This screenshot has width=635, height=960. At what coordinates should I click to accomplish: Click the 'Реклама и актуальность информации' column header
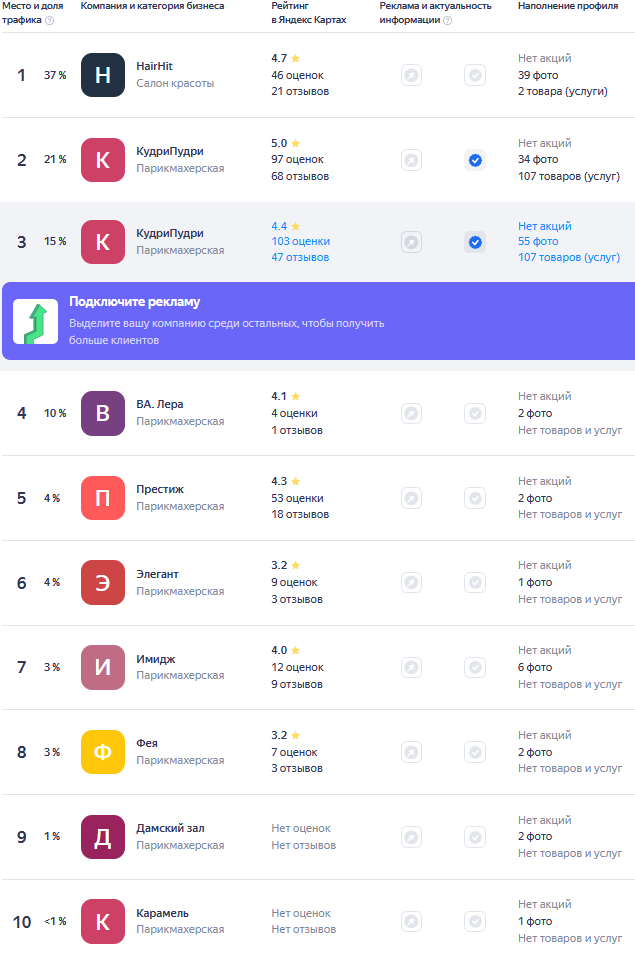435,13
